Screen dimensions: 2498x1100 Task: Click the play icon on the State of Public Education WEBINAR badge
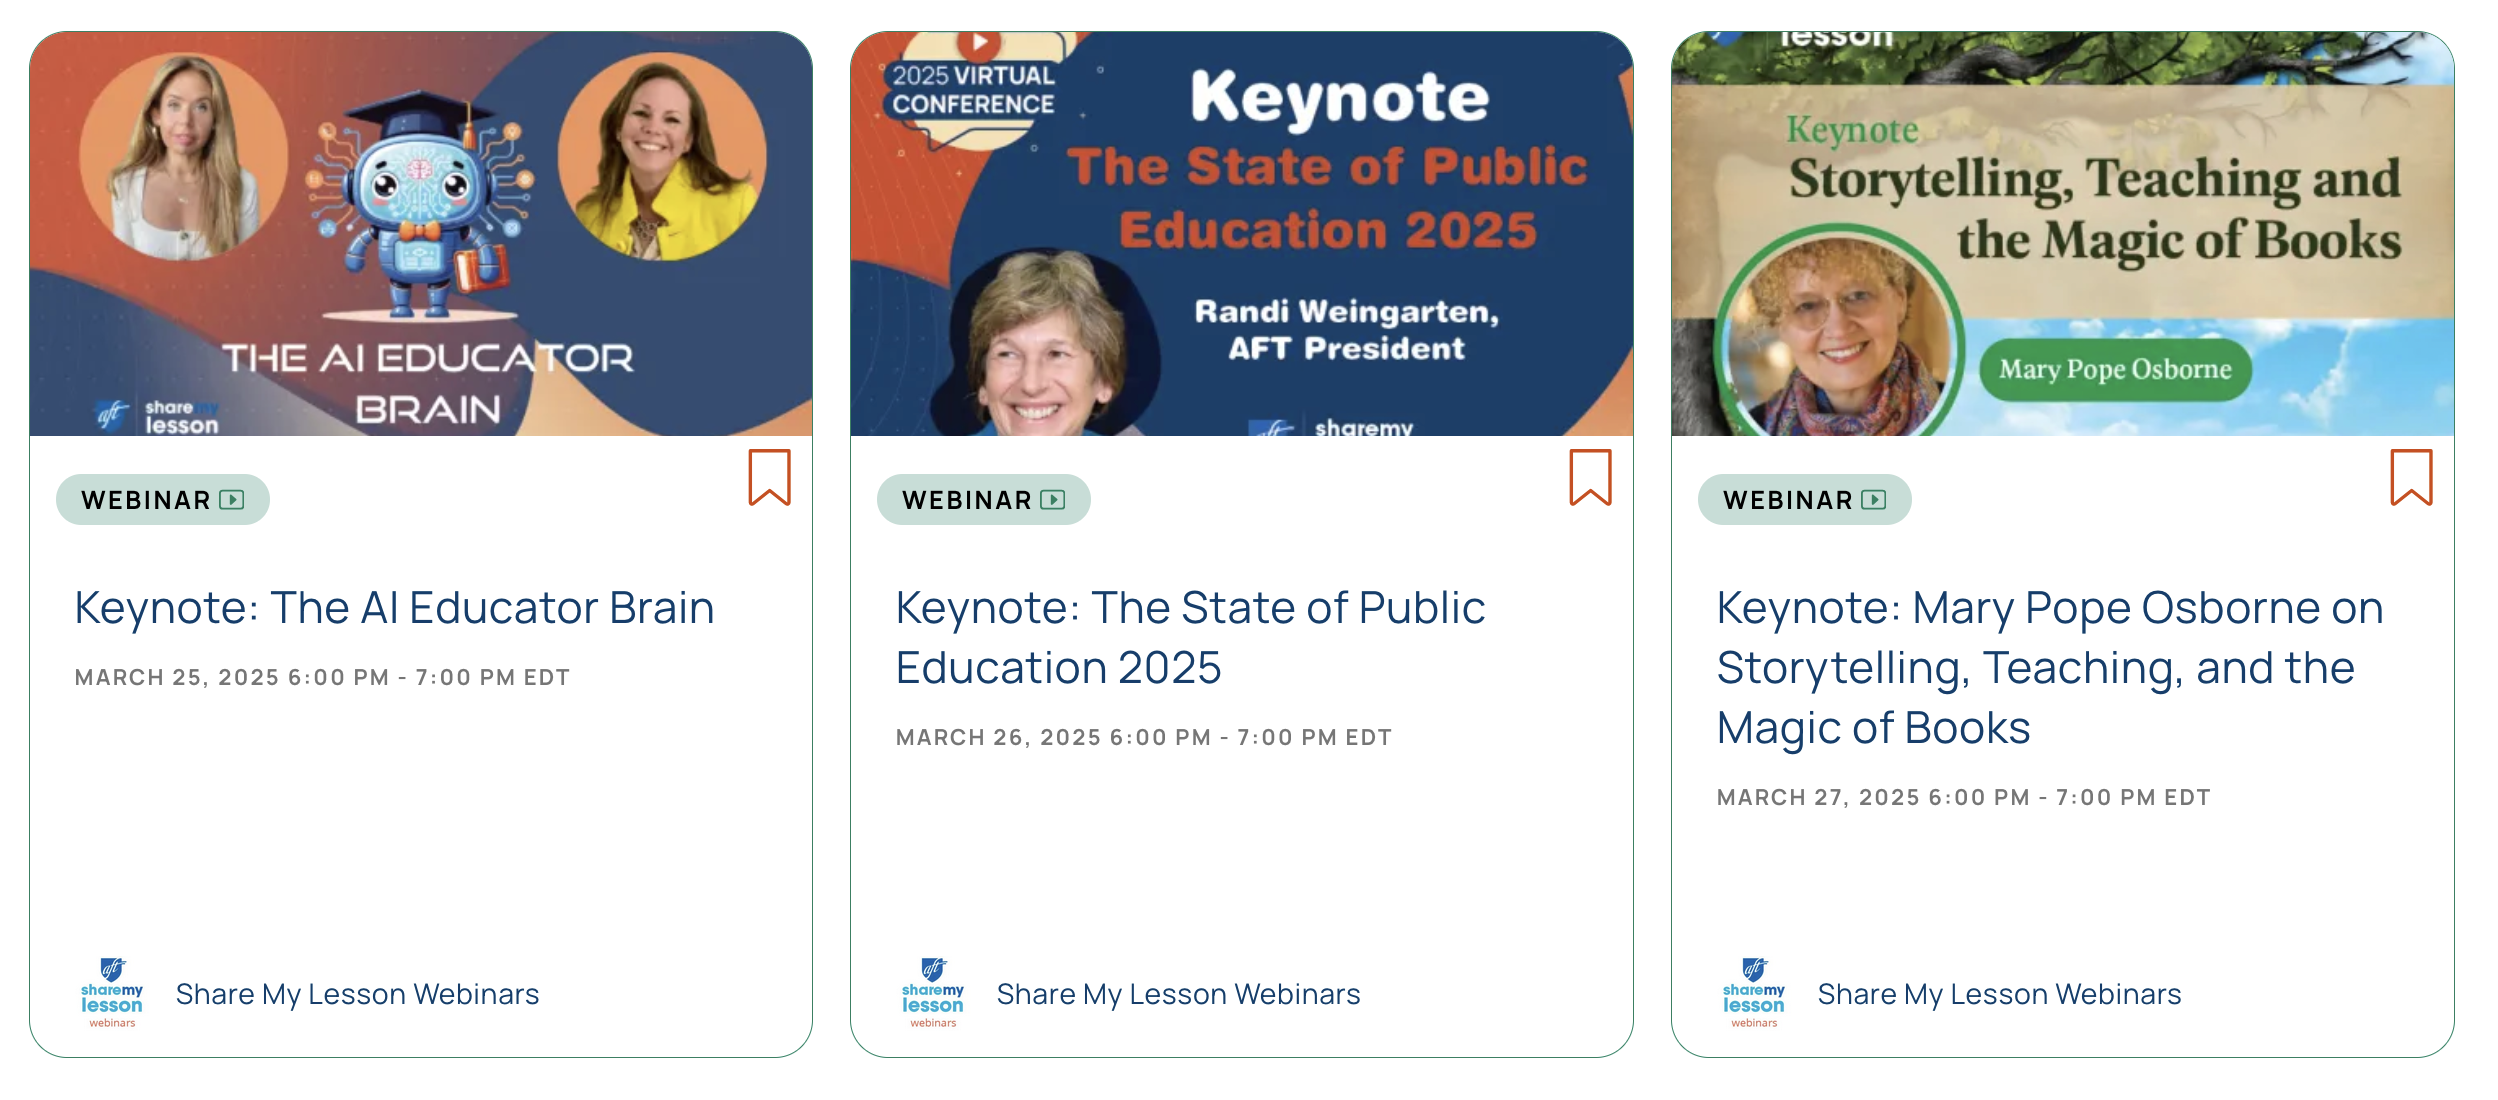point(1051,500)
